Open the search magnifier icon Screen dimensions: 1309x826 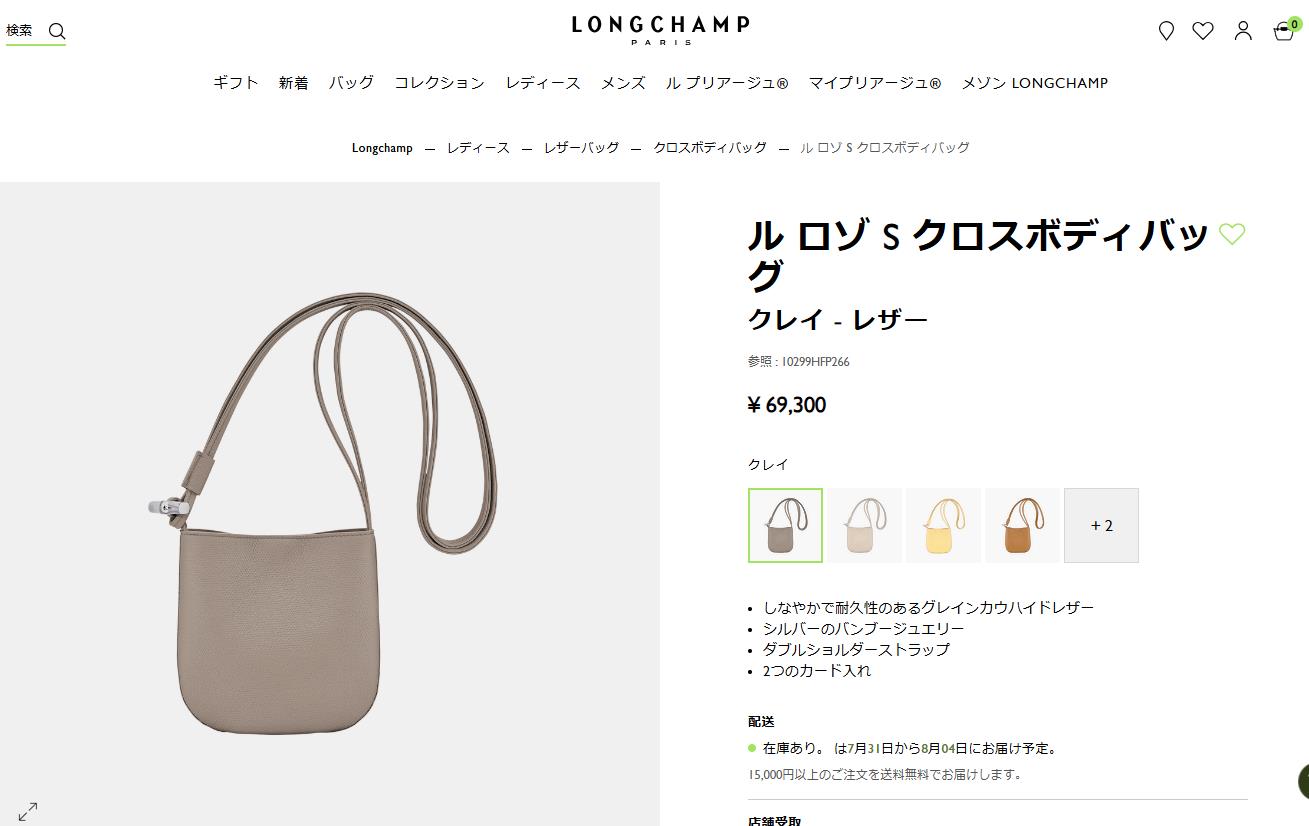[57, 31]
